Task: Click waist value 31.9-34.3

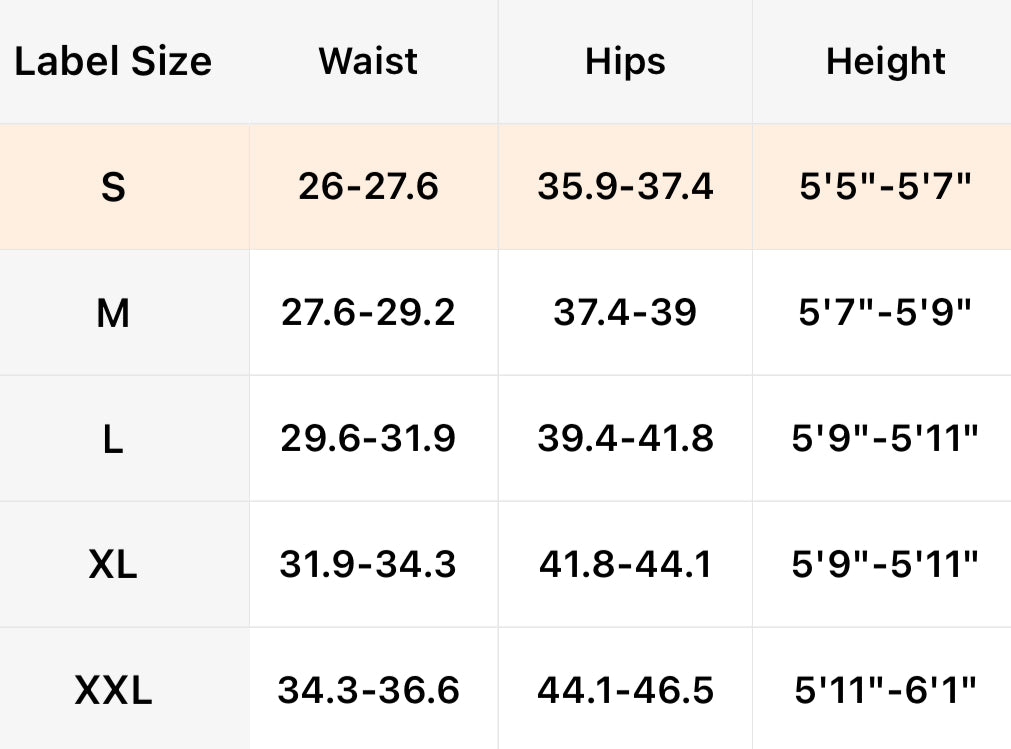Action: click(x=368, y=565)
